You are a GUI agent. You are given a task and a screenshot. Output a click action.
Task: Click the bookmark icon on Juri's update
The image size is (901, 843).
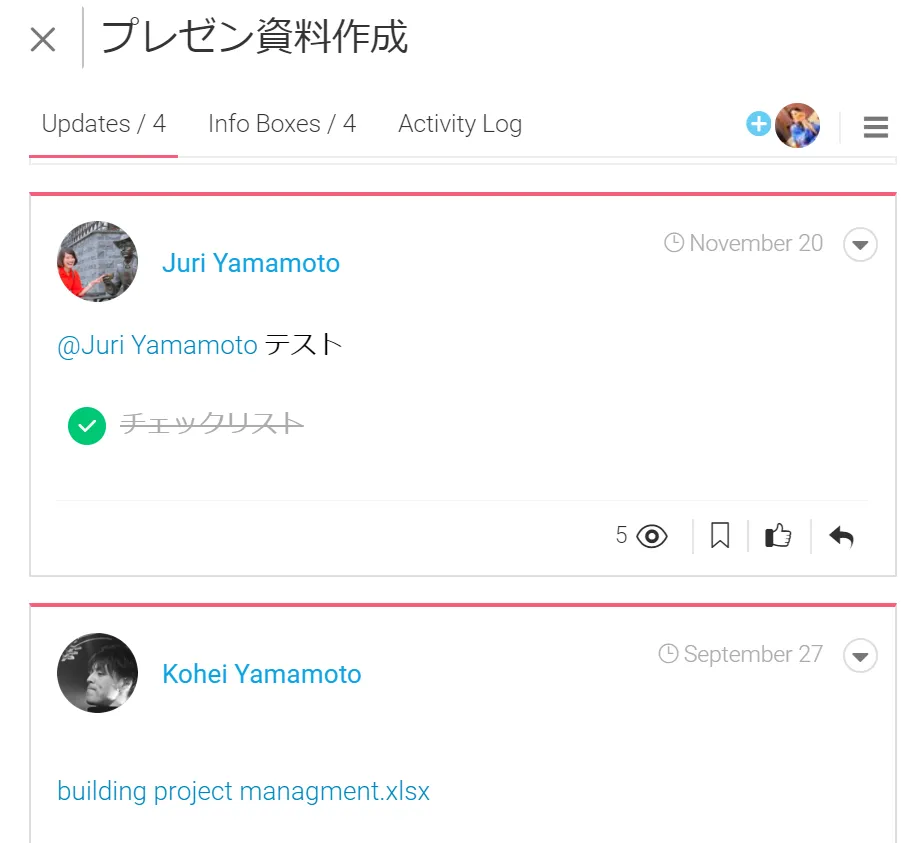(x=720, y=536)
